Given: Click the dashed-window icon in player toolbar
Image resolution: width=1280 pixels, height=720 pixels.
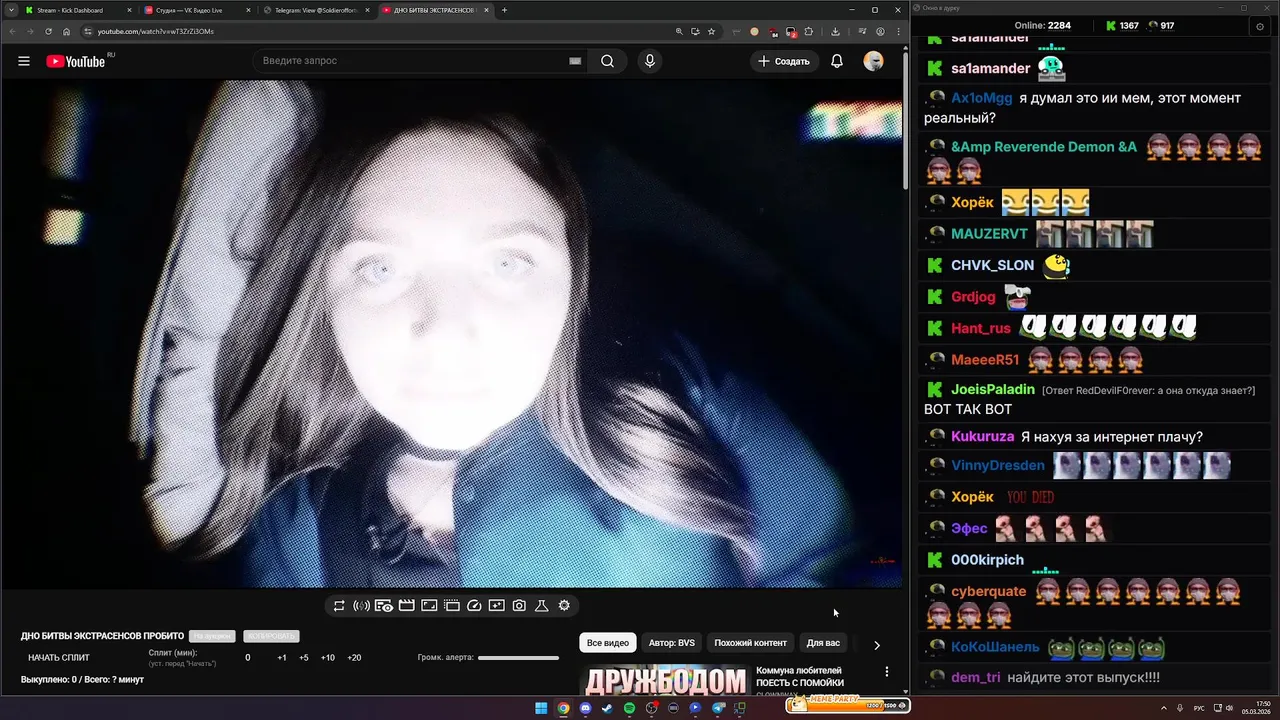Looking at the screenshot, I should (452, 606).
